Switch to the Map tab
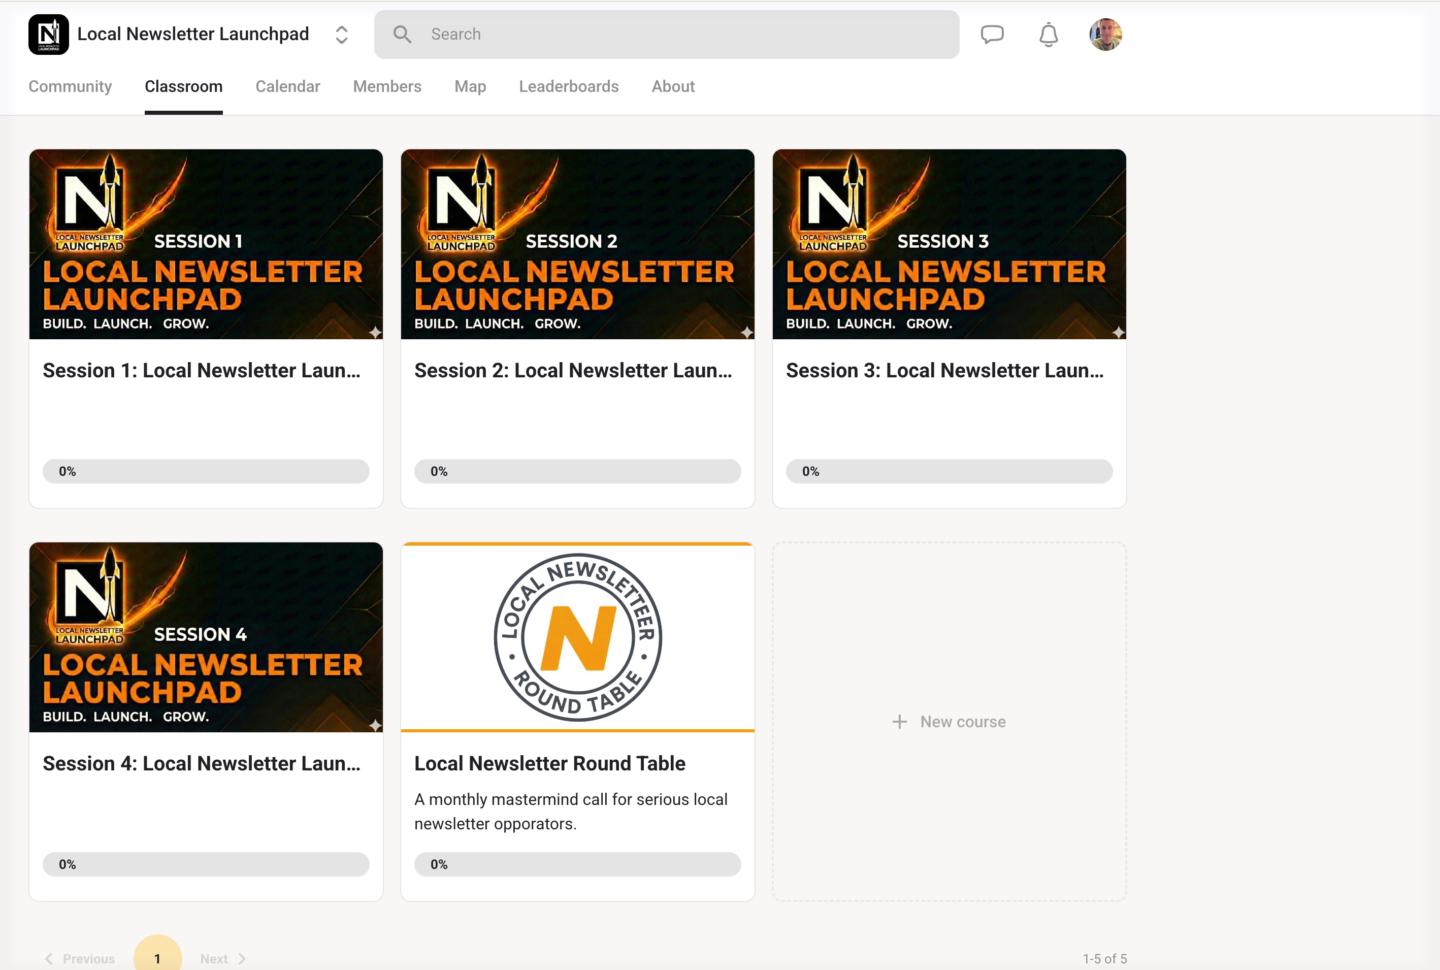This screenshot has width=1440, height=970. 470,86
